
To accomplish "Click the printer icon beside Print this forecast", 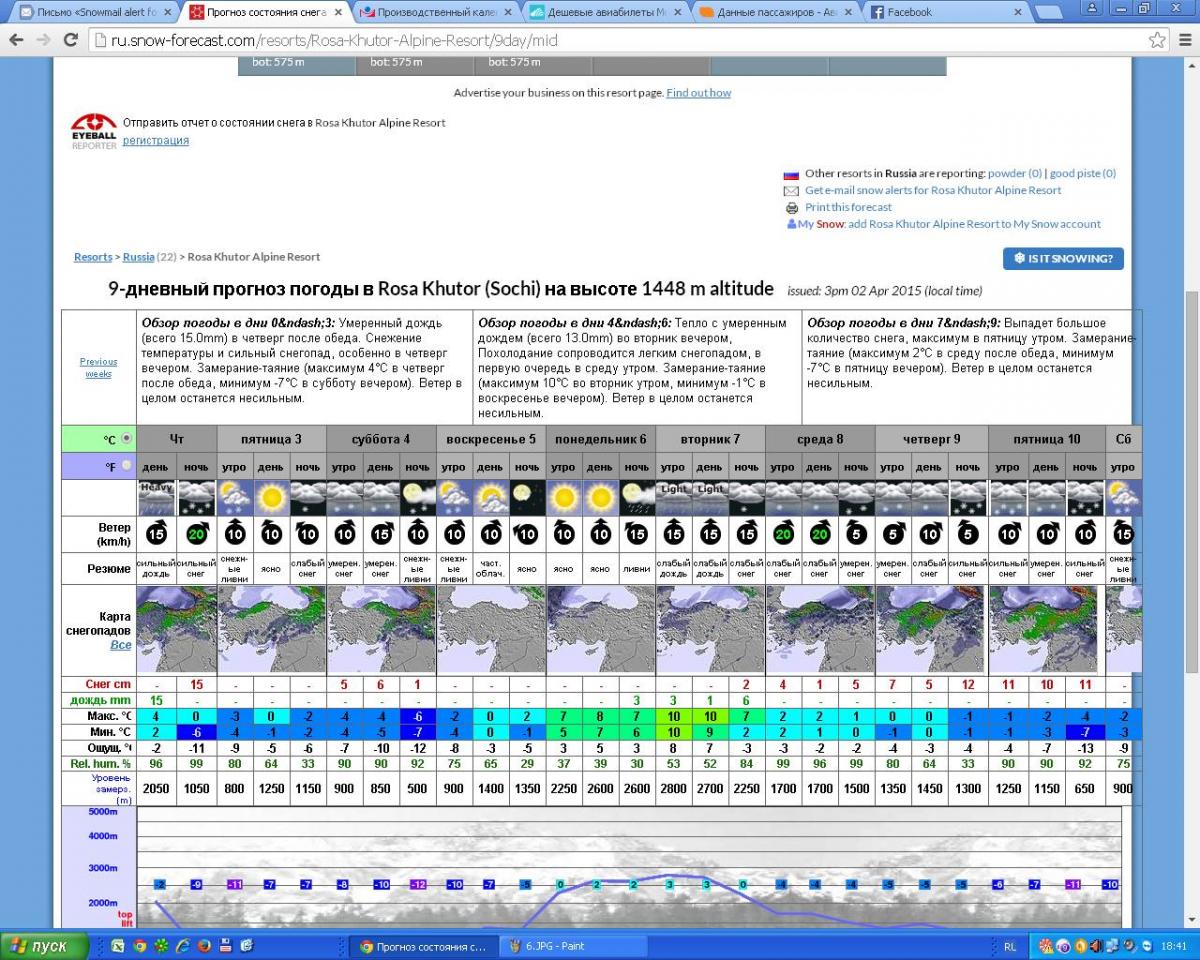I will point(792,207).
